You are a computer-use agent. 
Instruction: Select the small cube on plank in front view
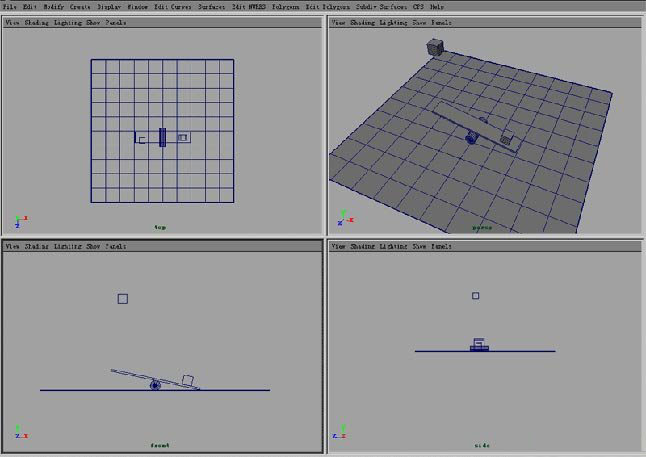pyautogui.click(x=188, y=380)
